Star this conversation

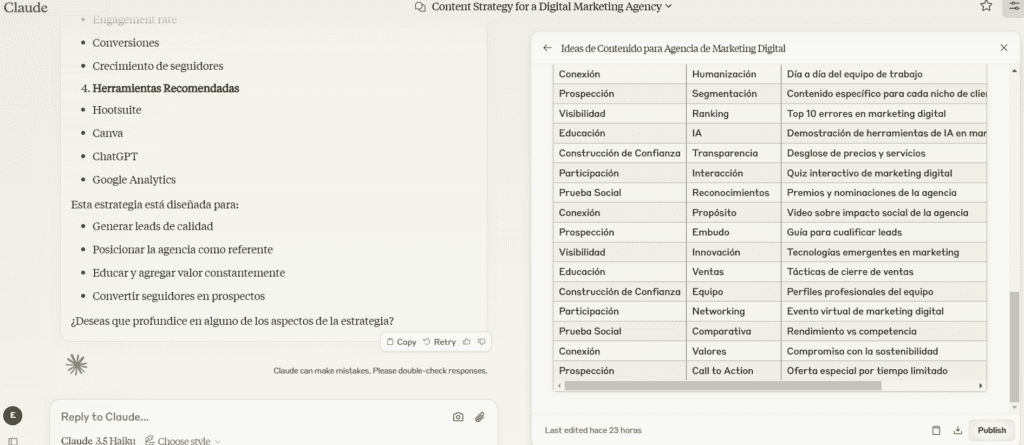click(x=986, y=7)
